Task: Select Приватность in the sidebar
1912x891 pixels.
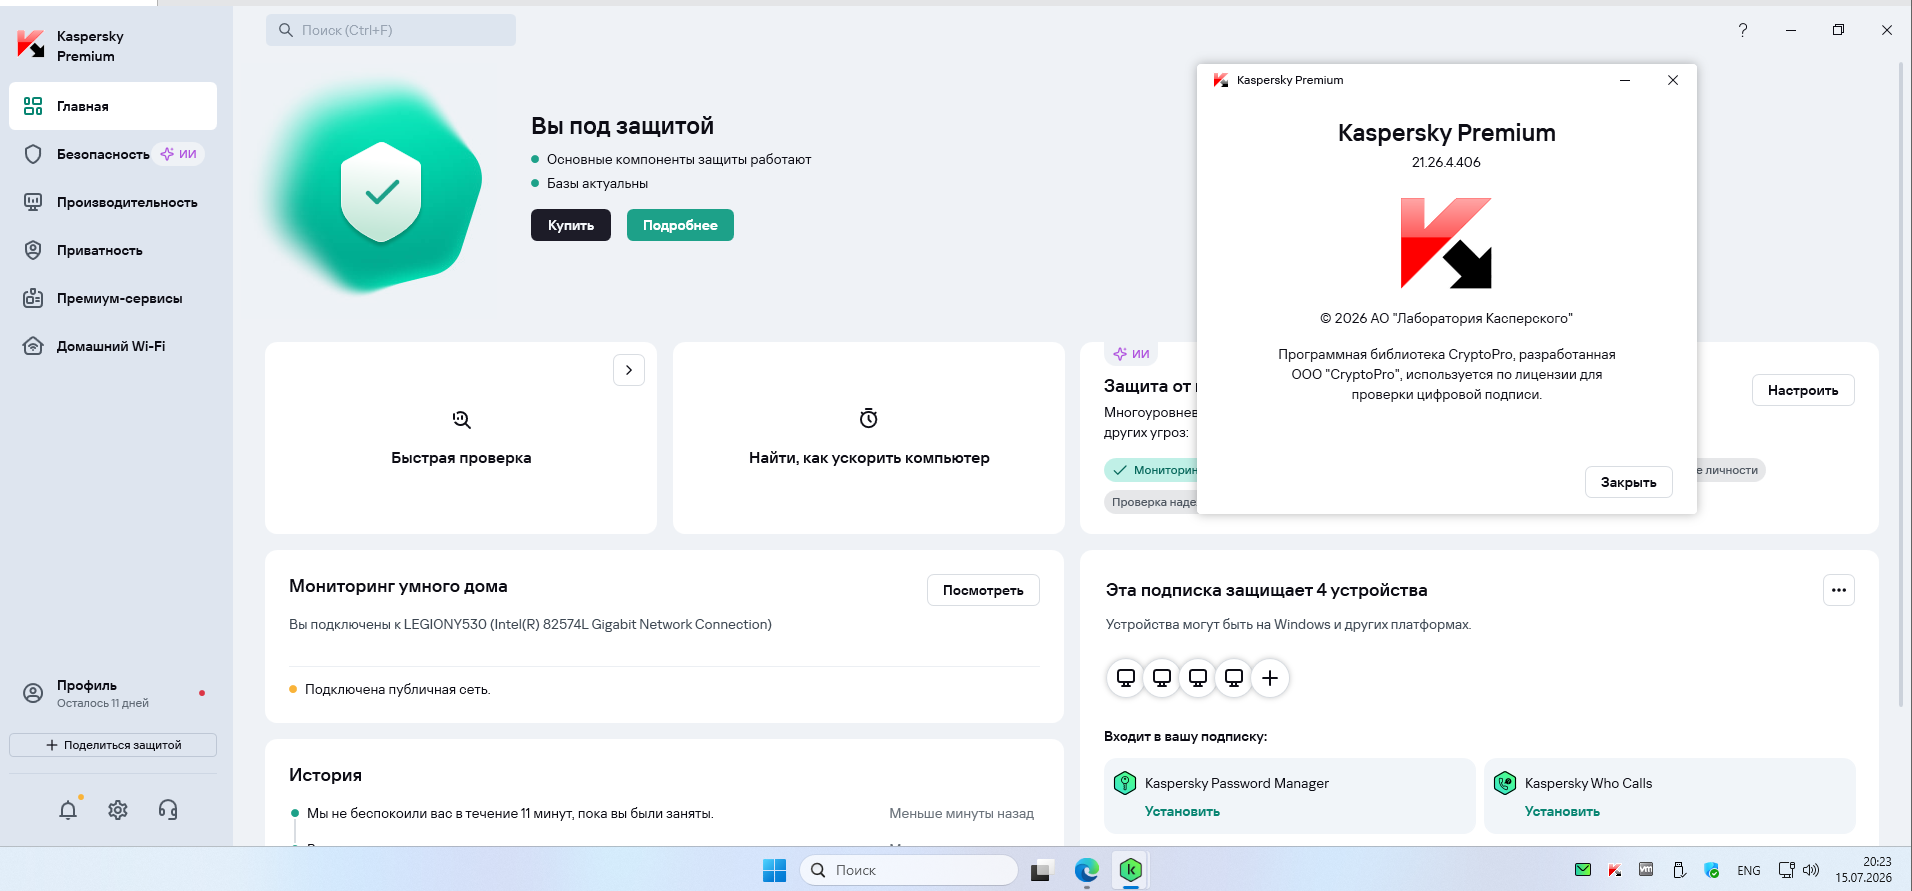Action: (113, 250)
